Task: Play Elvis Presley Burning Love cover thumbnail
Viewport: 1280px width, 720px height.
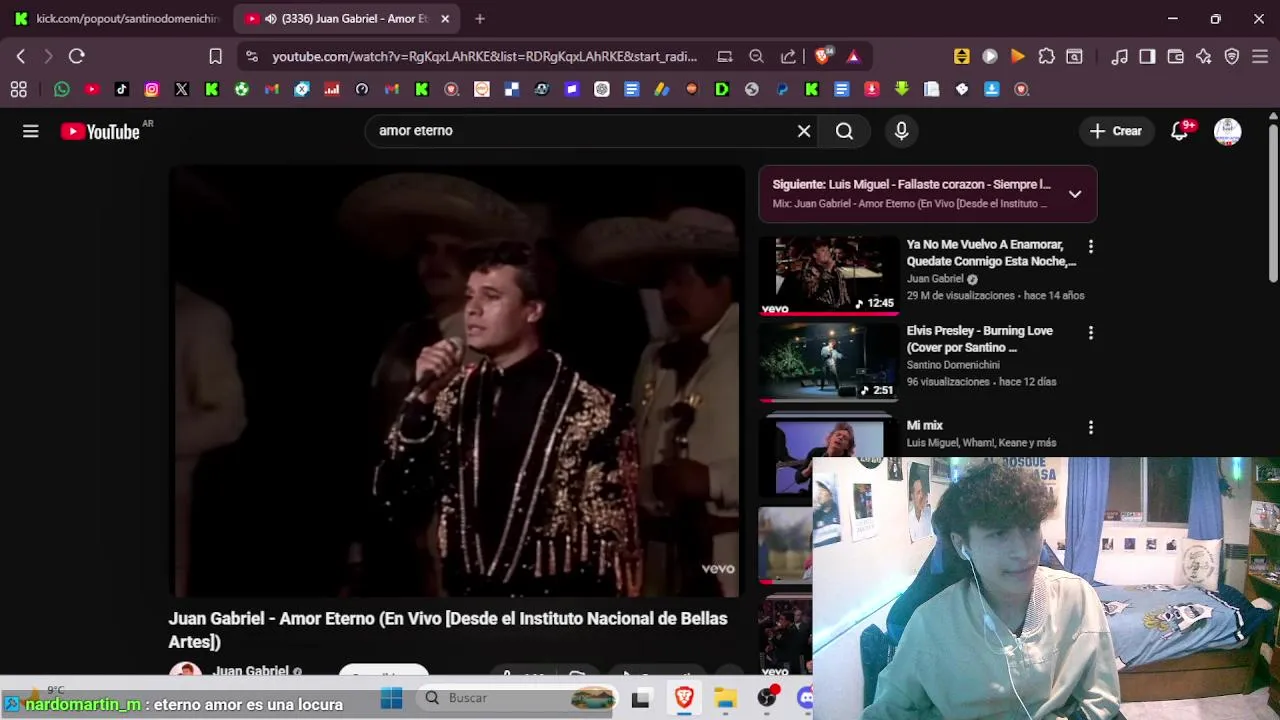Action: click(x=829, y=362)
